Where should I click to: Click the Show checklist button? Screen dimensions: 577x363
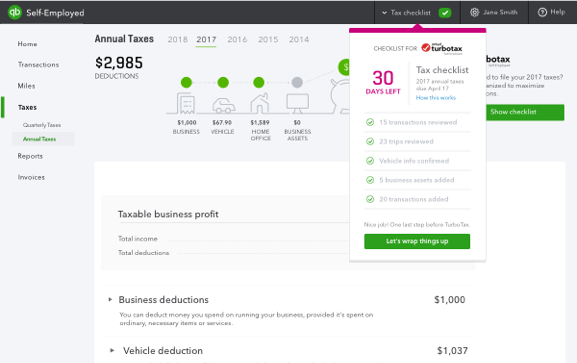coord(525,112)
